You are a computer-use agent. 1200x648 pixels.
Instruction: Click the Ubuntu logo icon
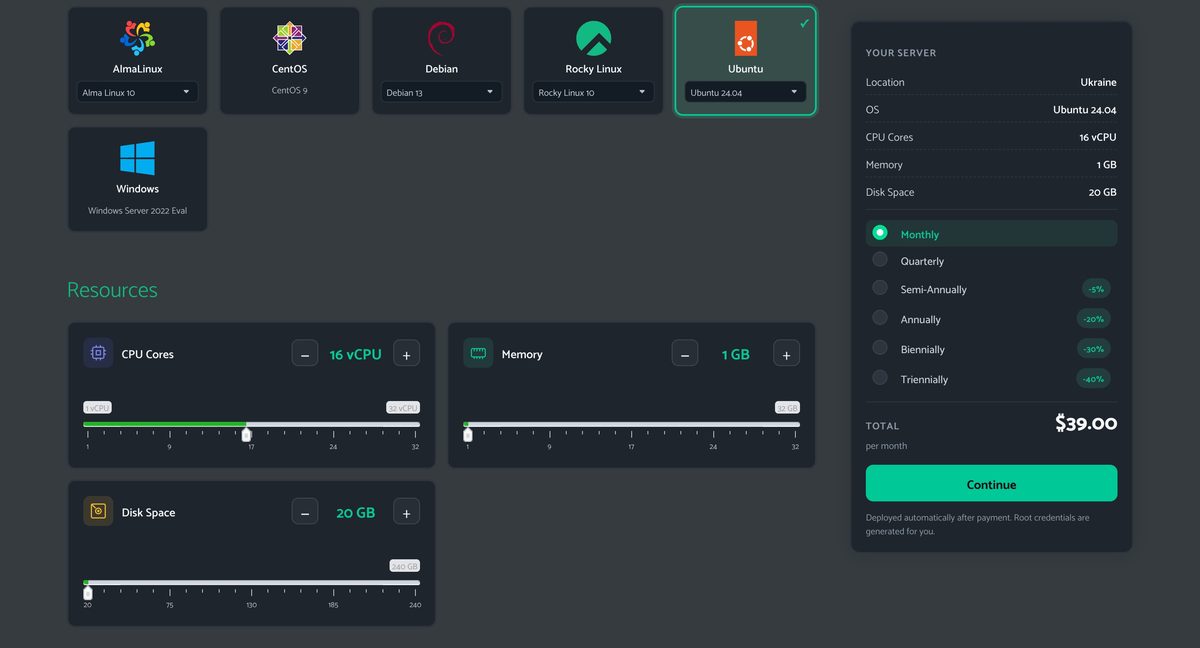[x=745, y=38]
